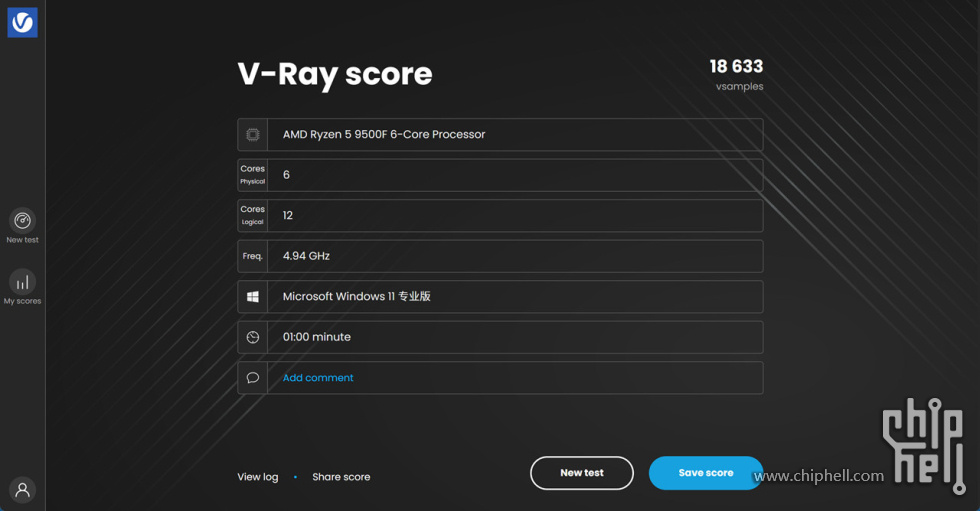
Task: Add a comment to the score
Action: coord(318,378)
